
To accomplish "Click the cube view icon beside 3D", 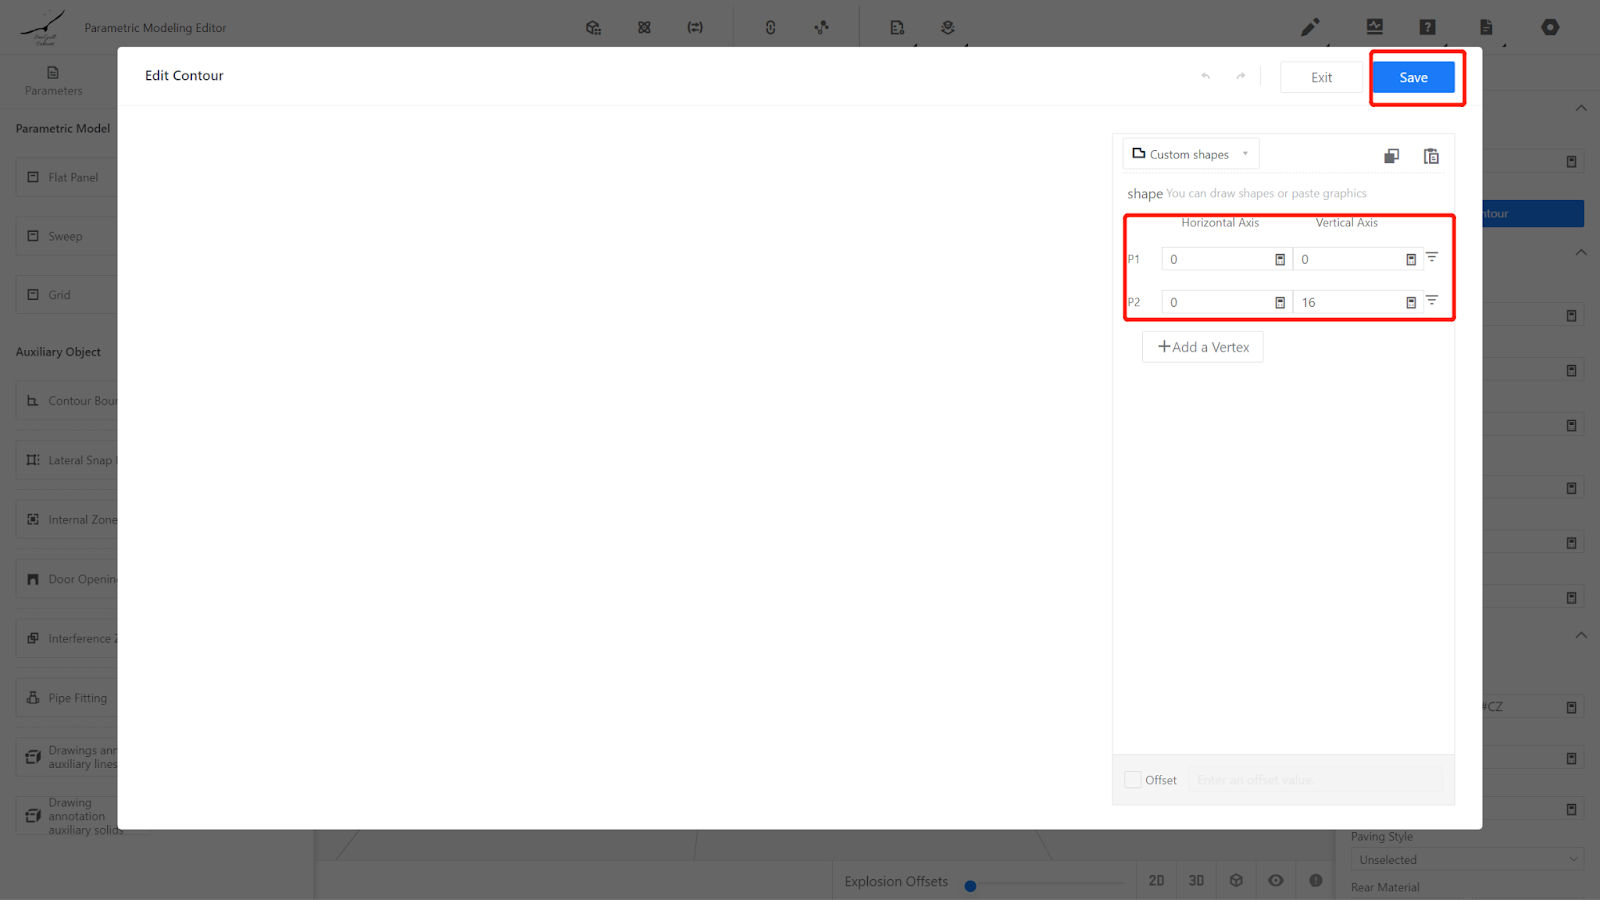I will click(x=1236, y=881).
